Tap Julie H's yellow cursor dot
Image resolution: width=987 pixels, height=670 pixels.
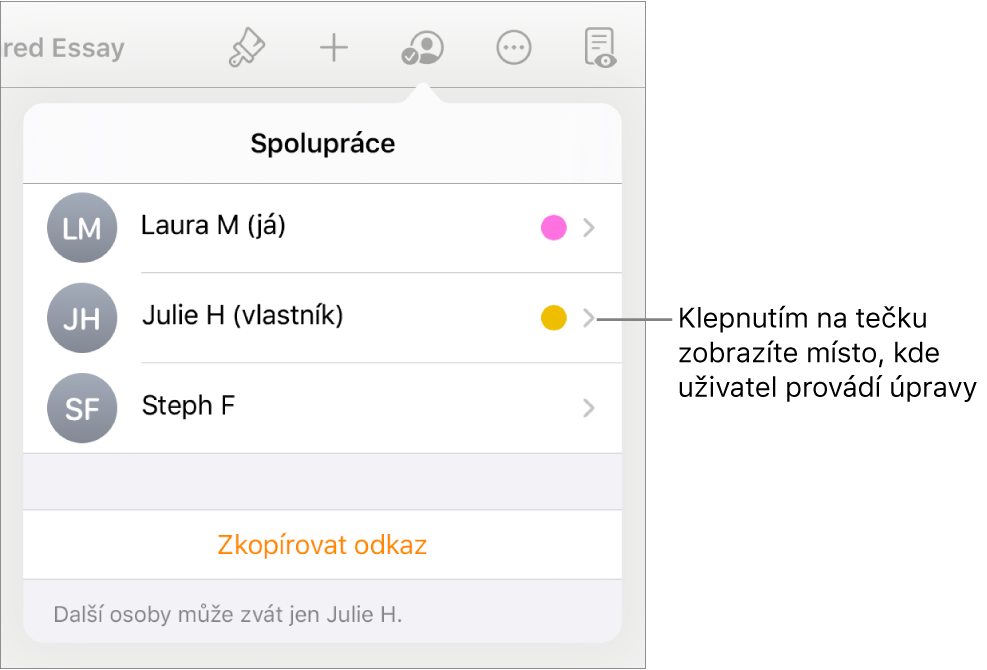click(x=553, y=318)
